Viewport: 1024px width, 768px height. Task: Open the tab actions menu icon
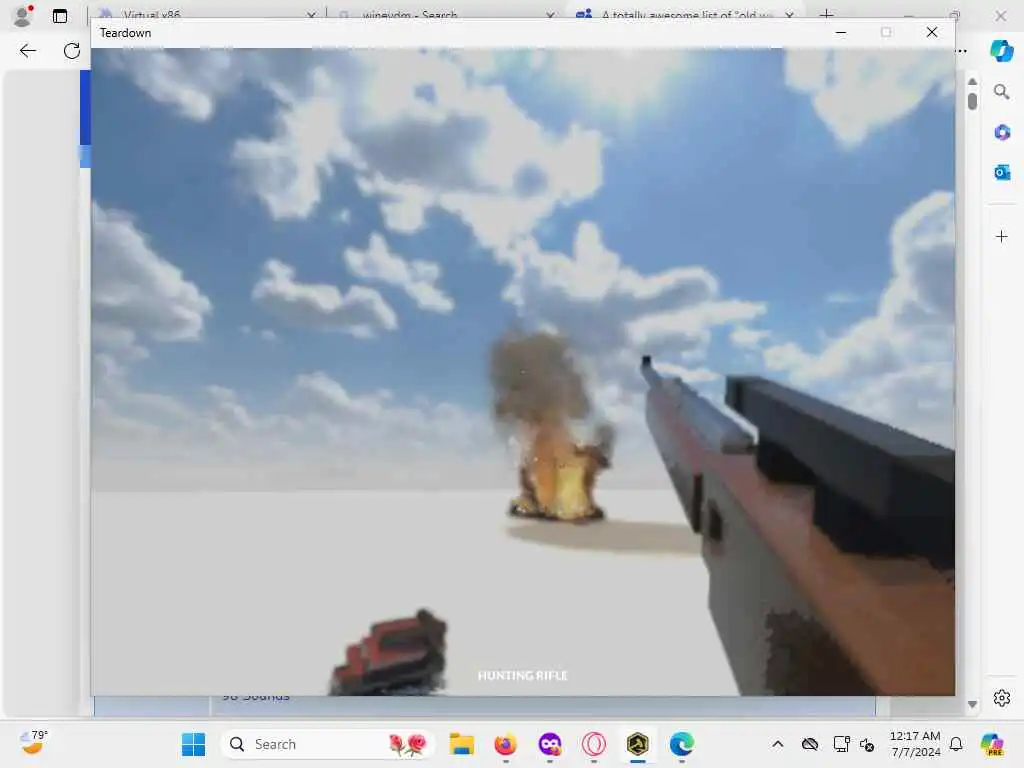click(59, 16)
